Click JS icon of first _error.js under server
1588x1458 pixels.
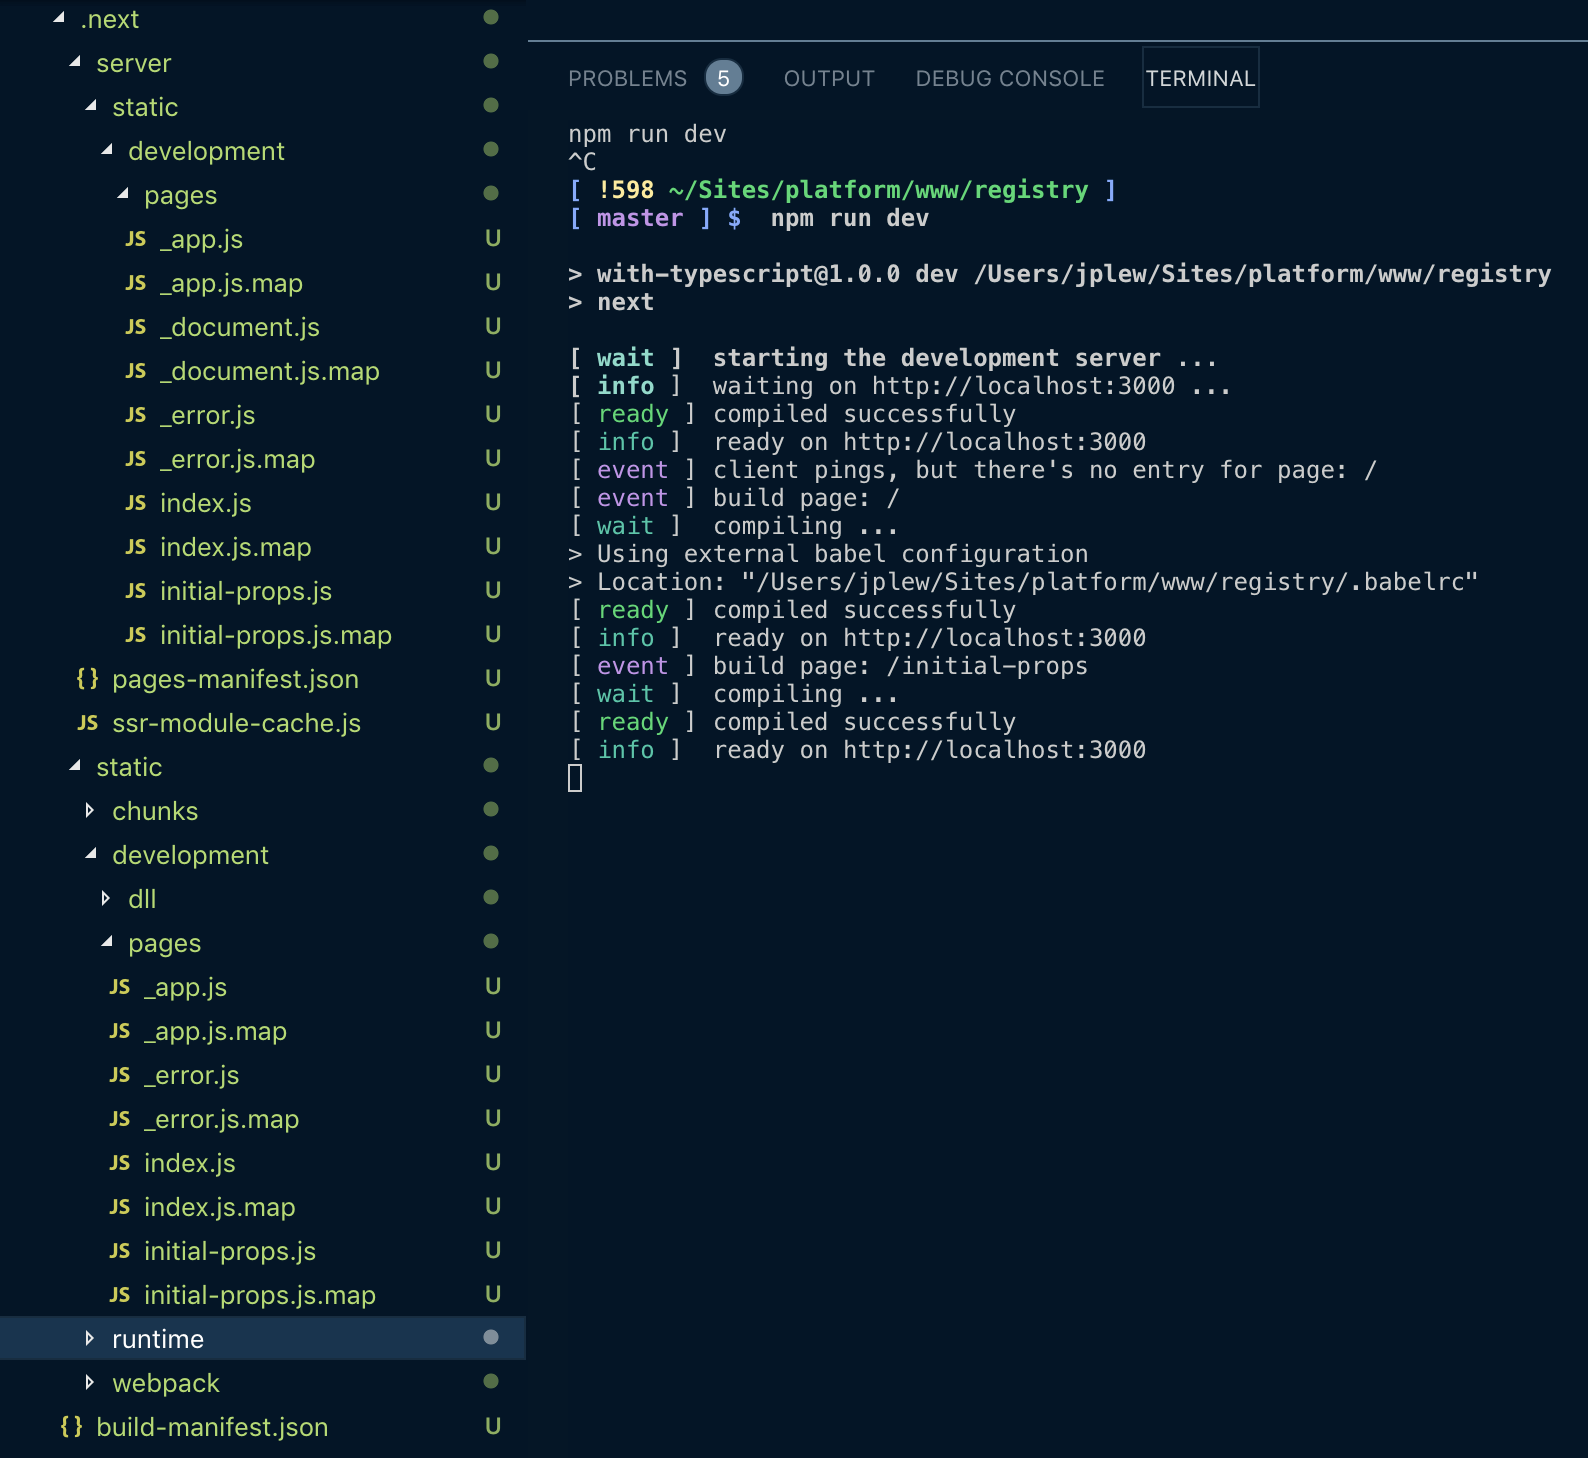pos(136,415)
